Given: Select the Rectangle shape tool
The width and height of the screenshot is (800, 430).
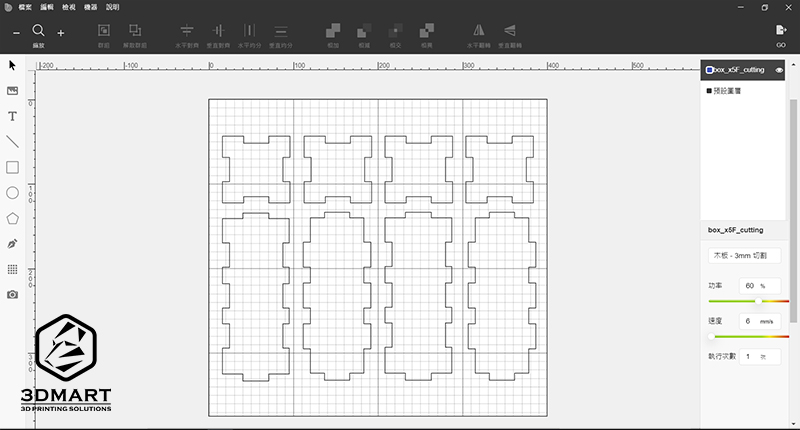Looking at the screenshot, I should click(13, 167).
